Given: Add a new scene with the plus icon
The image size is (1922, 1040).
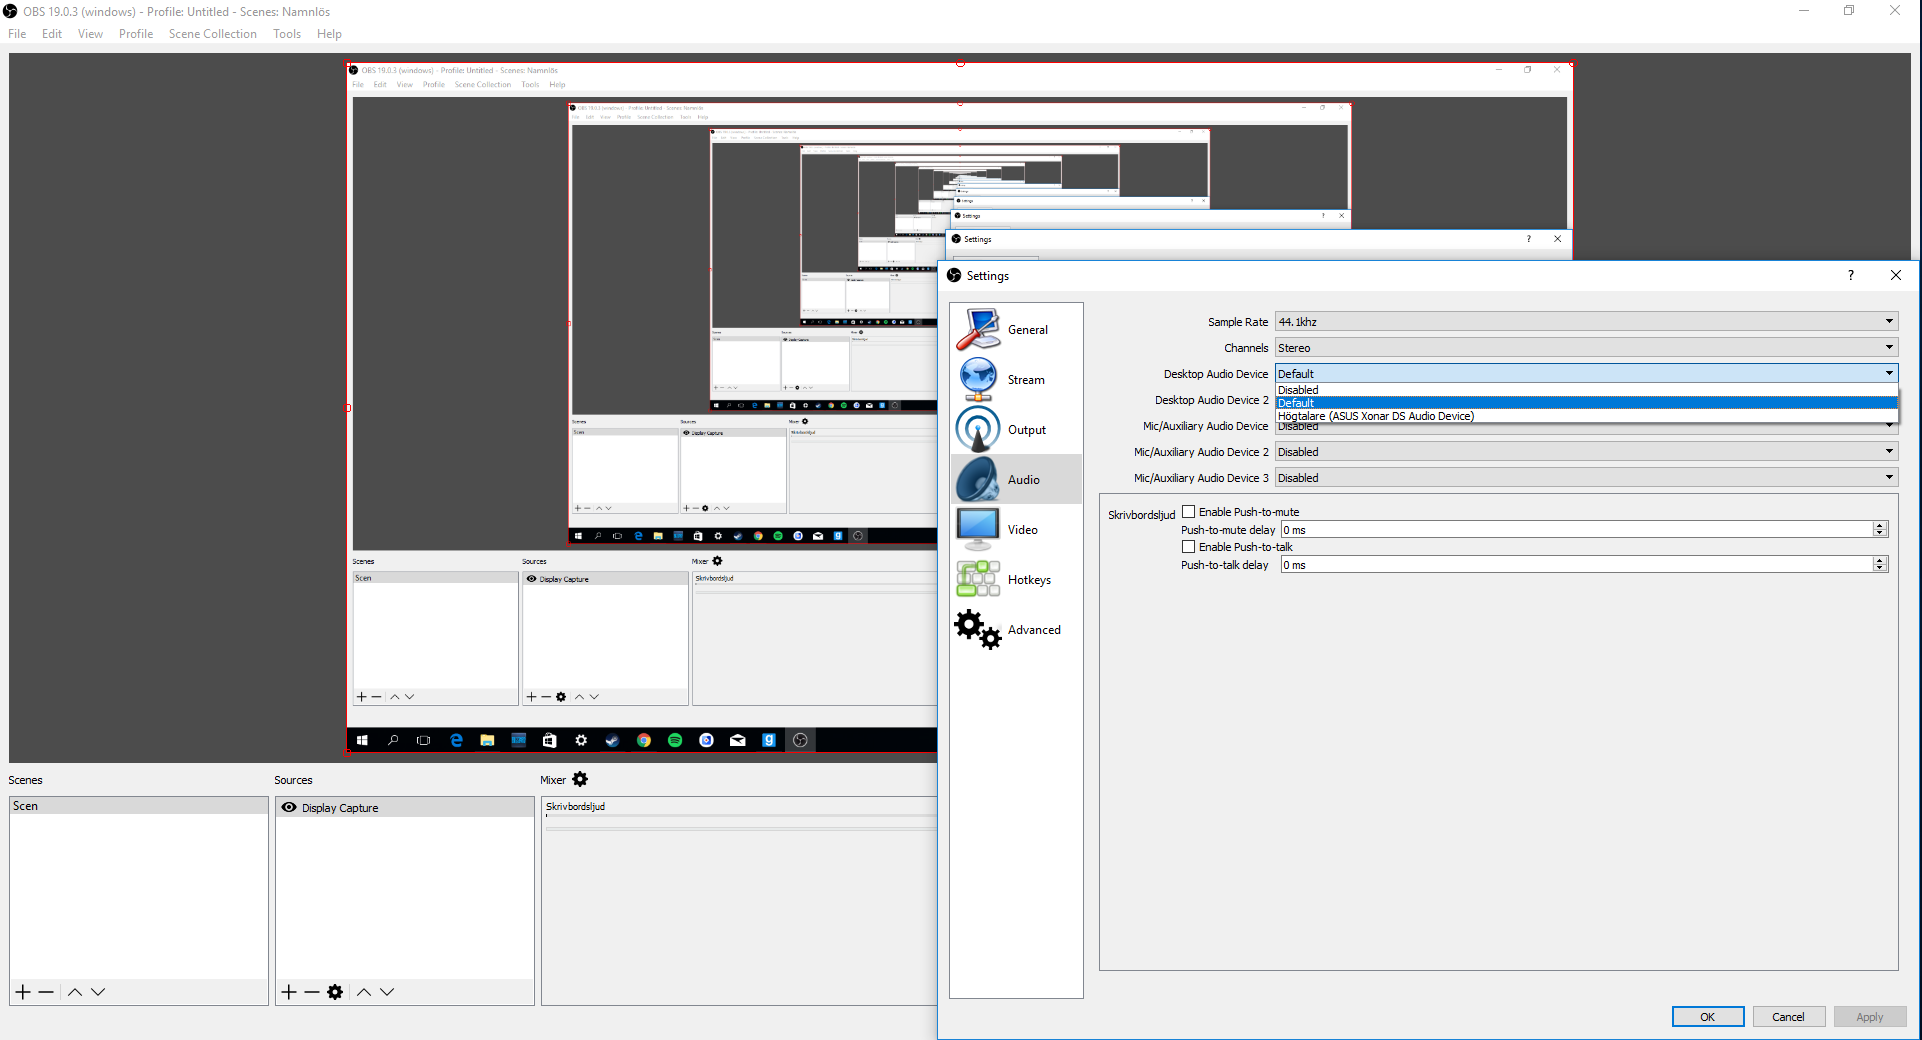Looking at the screenshot, I should coord(23,992).
